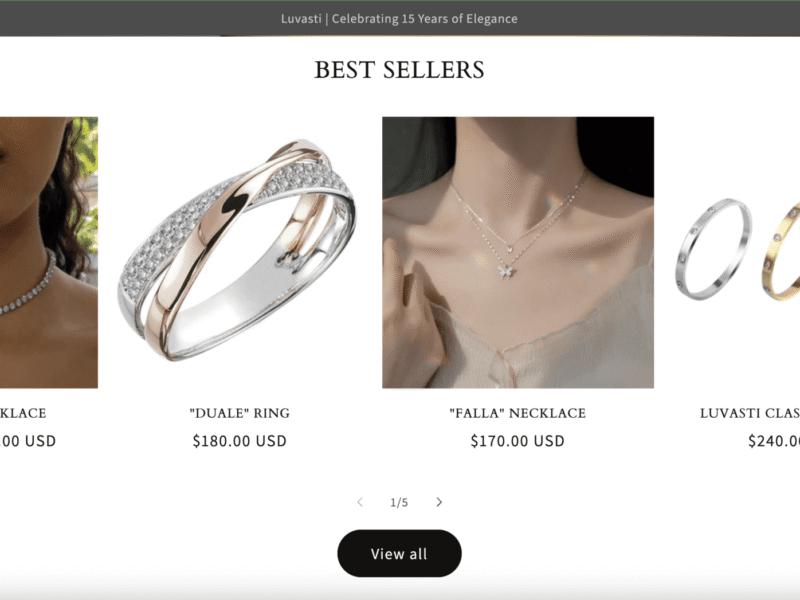Click the View all button

point(399,554)
